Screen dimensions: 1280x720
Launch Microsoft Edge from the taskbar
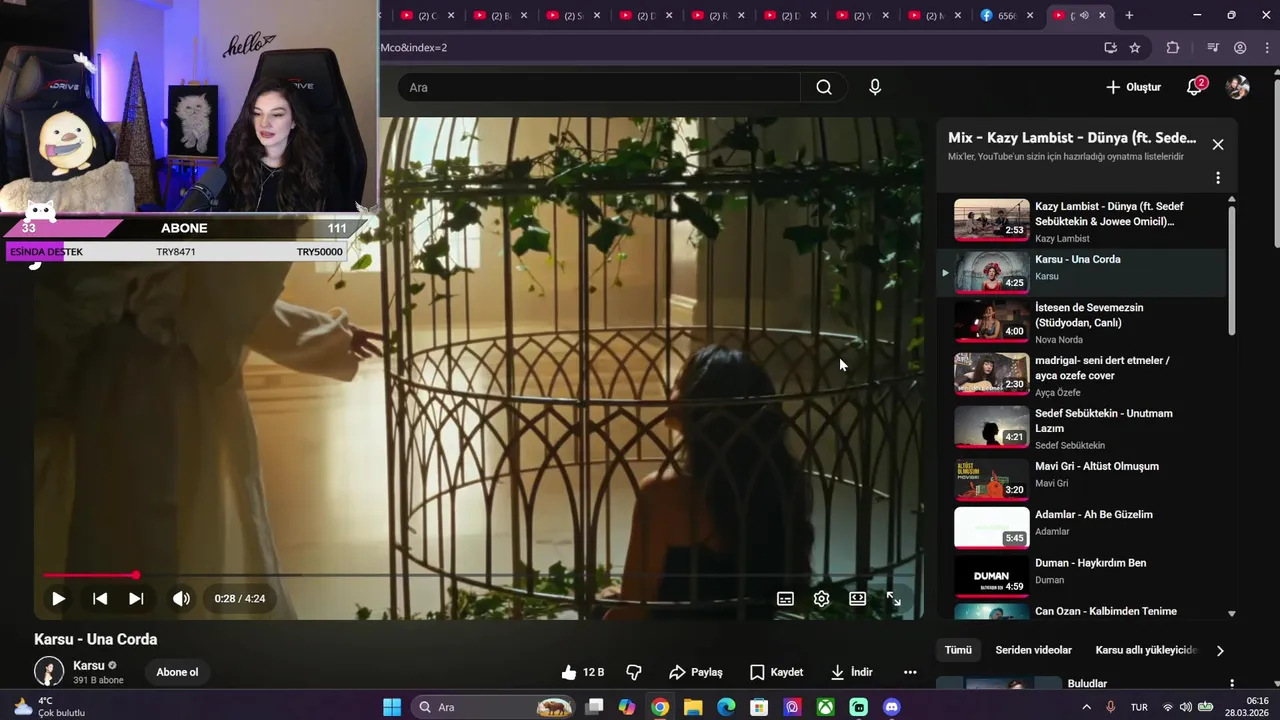pyautogui.click(x=726, y=707)
